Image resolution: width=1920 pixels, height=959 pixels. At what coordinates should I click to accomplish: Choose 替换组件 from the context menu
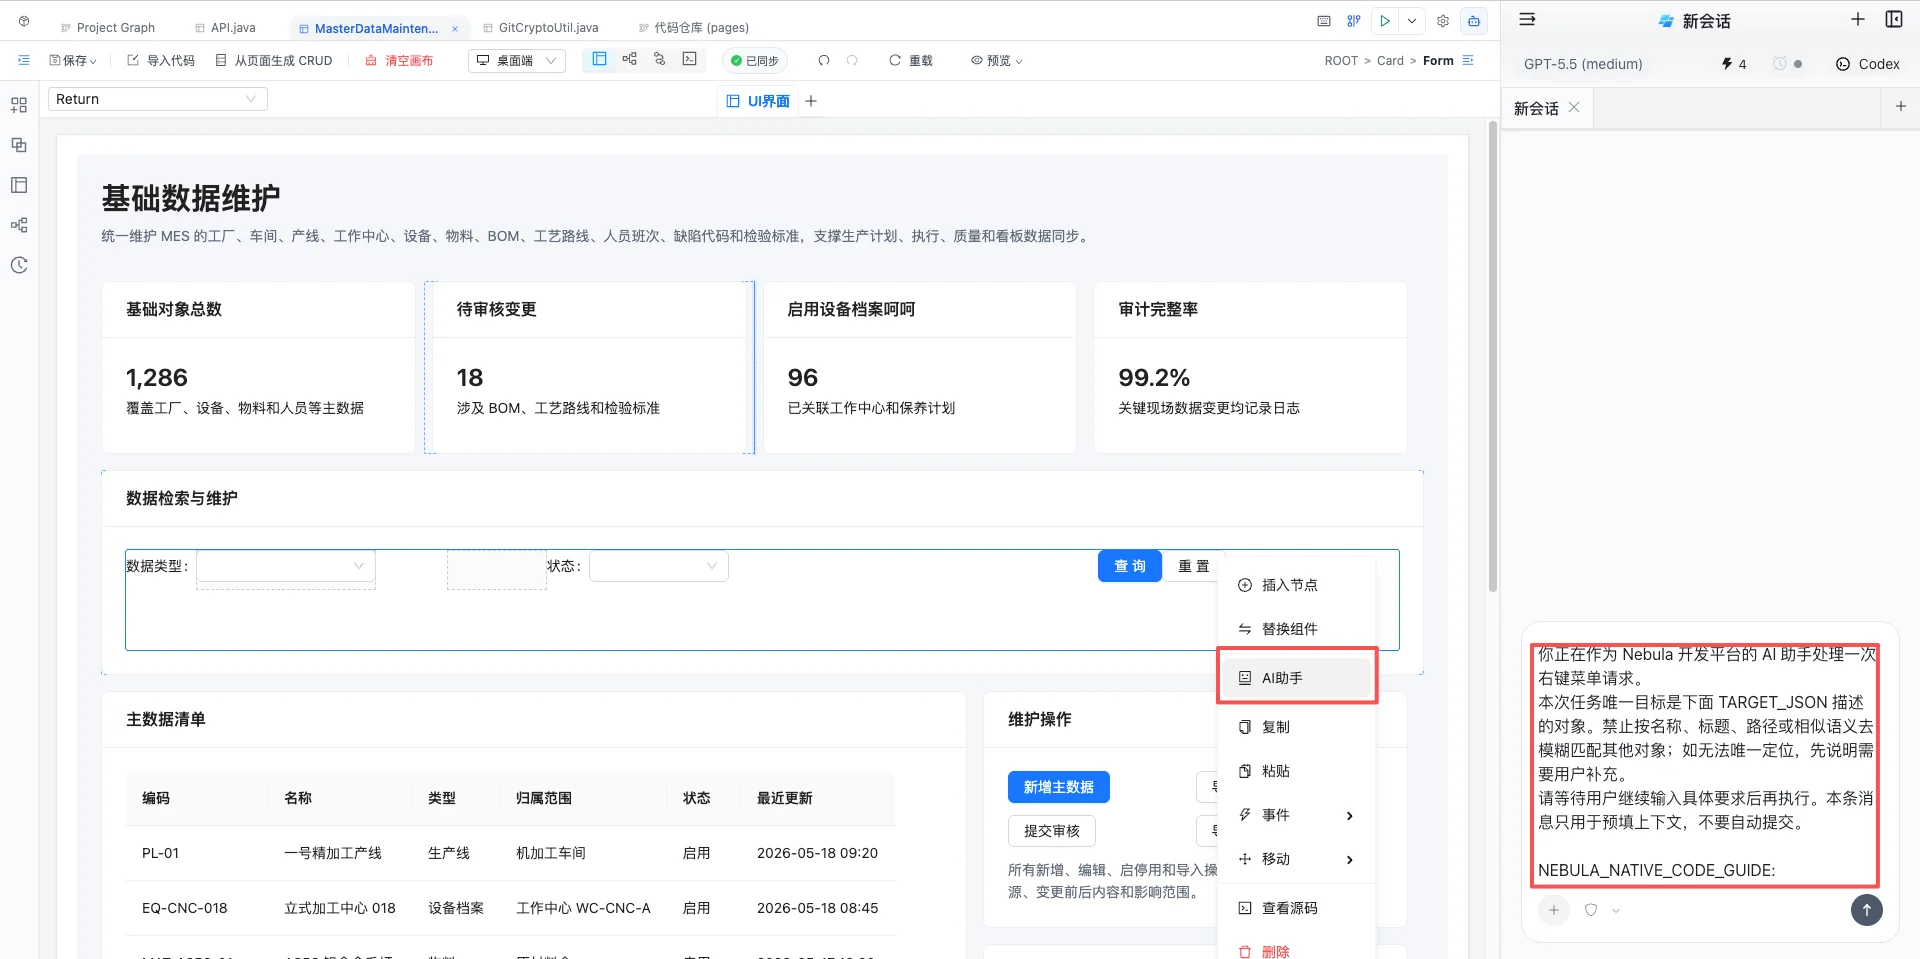[x=1296, y=629]
